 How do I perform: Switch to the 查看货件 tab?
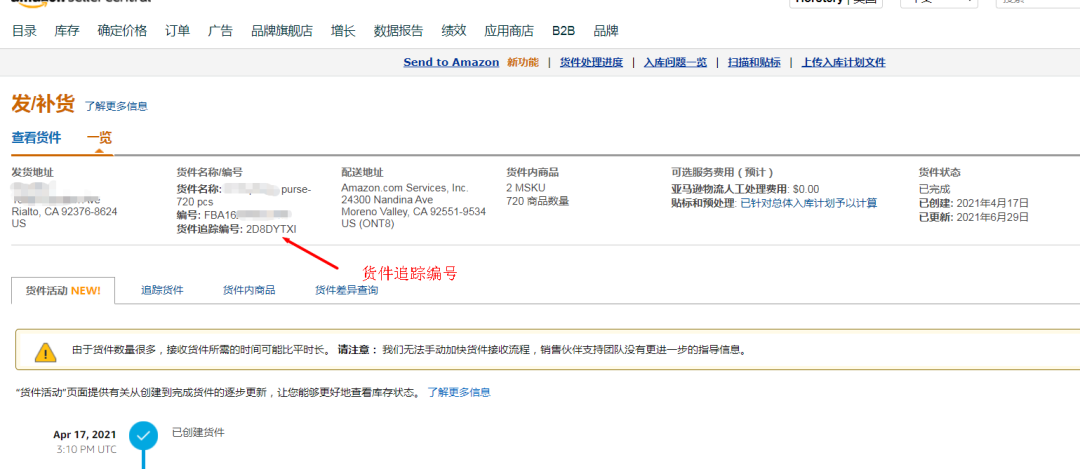coord(36,137)
